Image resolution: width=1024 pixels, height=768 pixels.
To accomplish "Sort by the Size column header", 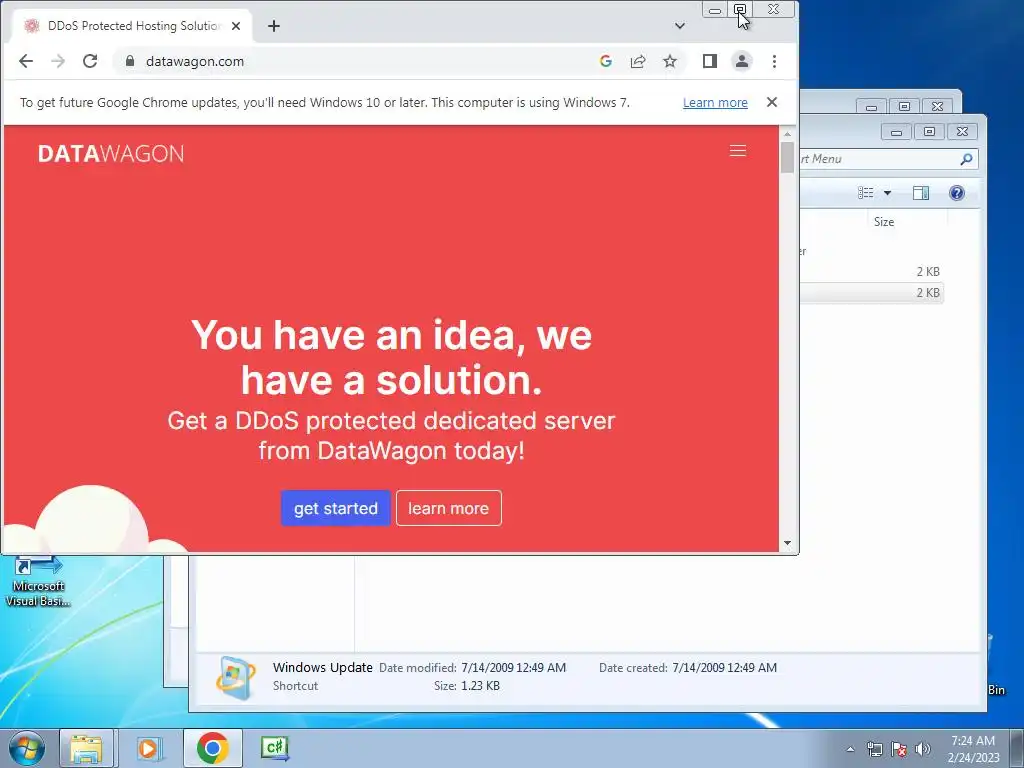I will click(x=884, y=222).
